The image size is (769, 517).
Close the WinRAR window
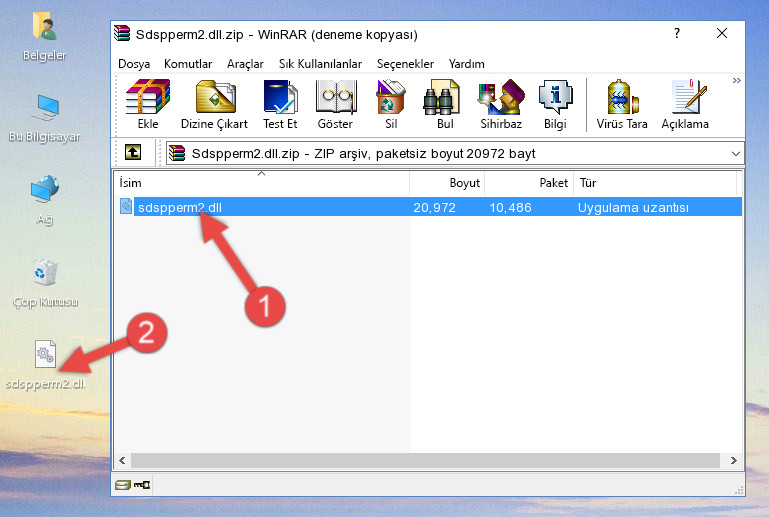722,33
